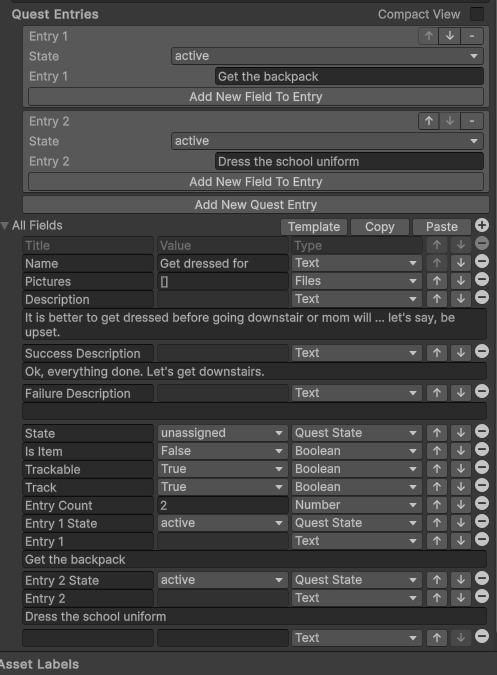Edit the Entry Count value 2
The image size is (497, 675).
pyautogui.click(x=222, y=505)
